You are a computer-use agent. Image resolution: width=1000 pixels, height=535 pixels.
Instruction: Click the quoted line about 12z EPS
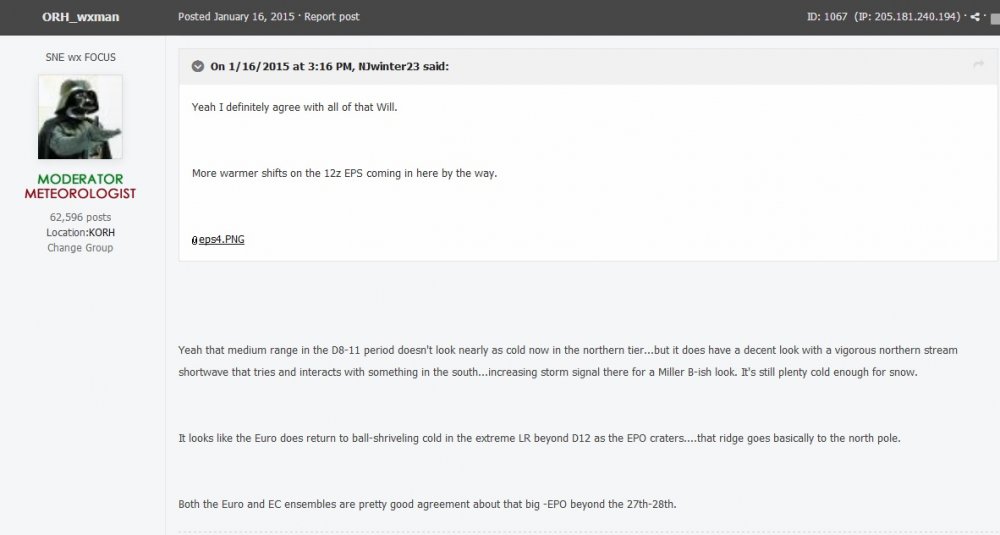tap(344, 173)
